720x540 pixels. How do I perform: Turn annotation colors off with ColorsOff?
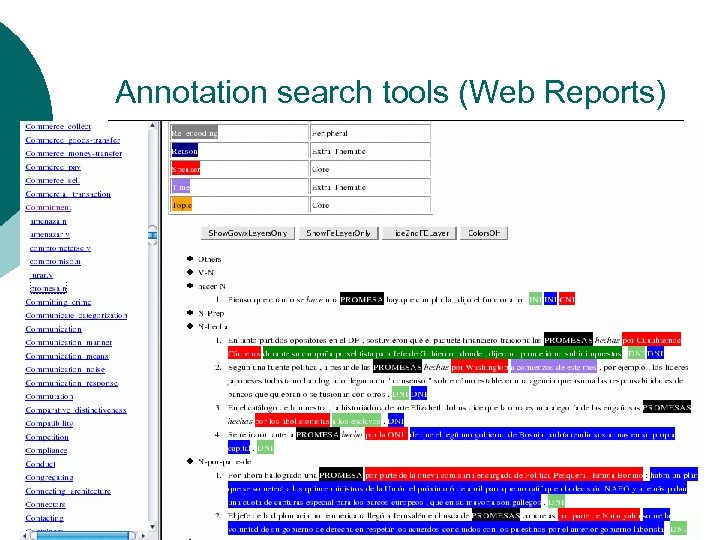coord(484,233)
